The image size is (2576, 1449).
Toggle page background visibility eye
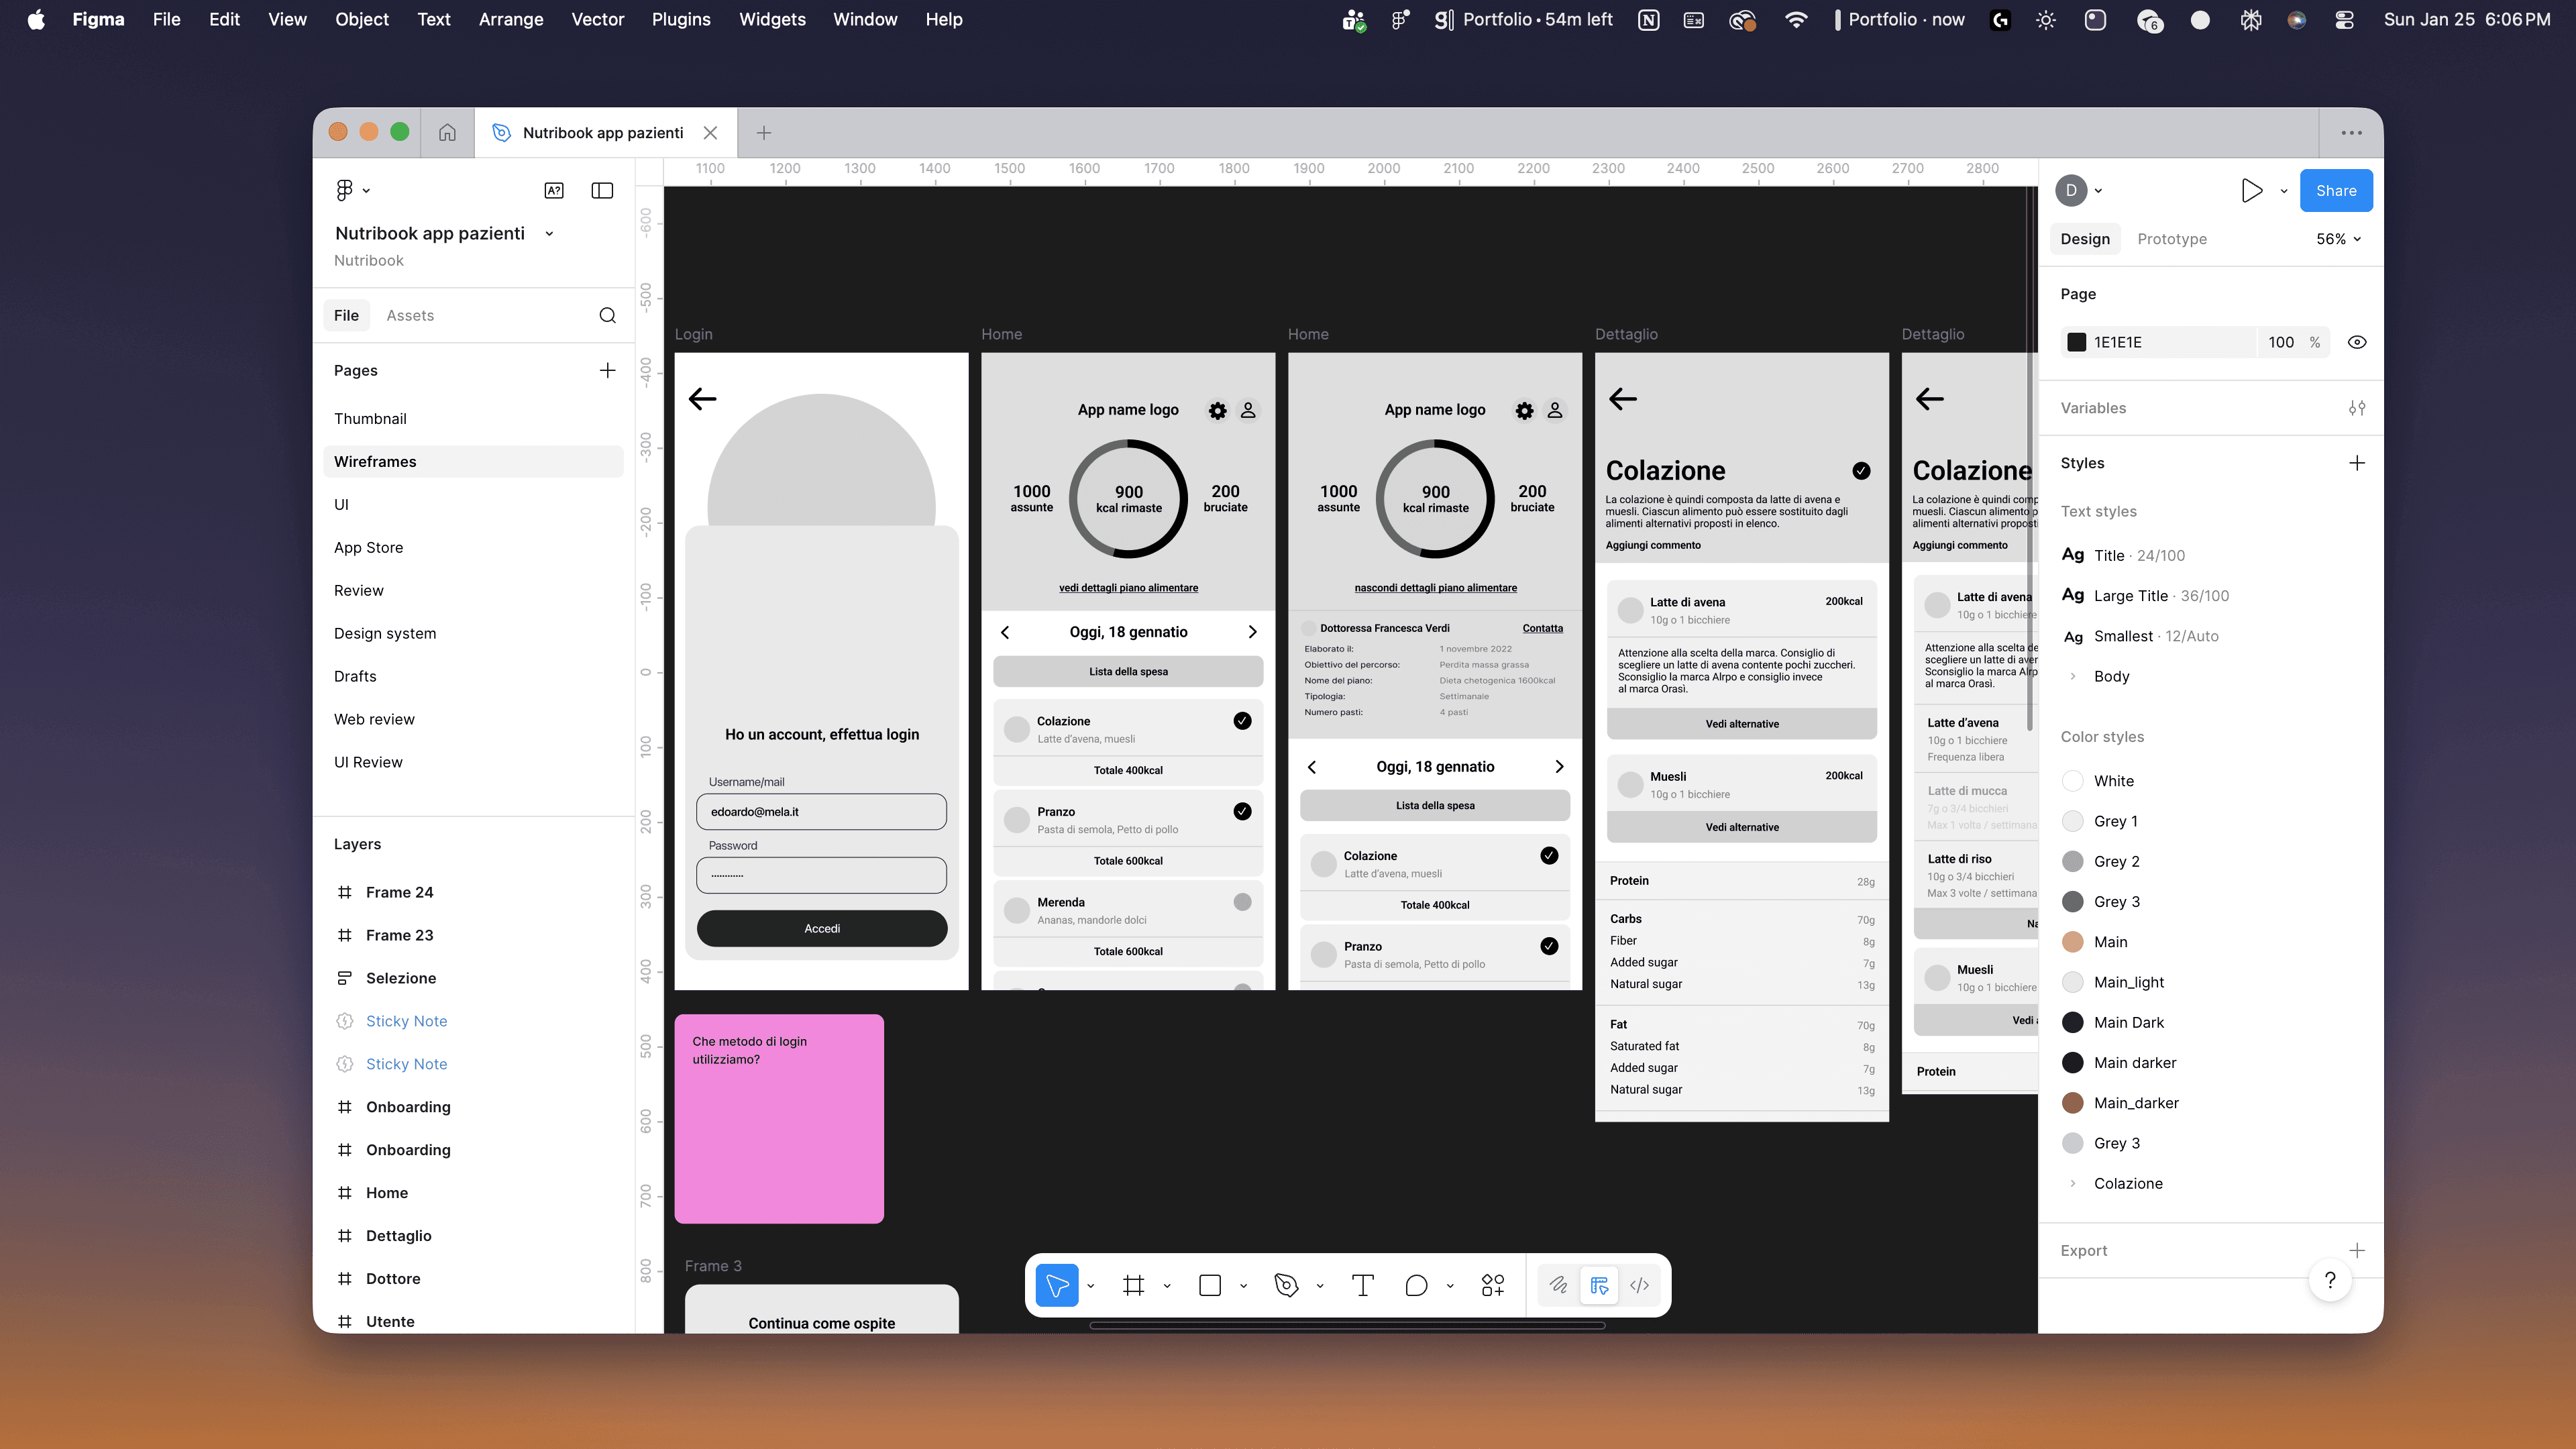point(2357,342)
